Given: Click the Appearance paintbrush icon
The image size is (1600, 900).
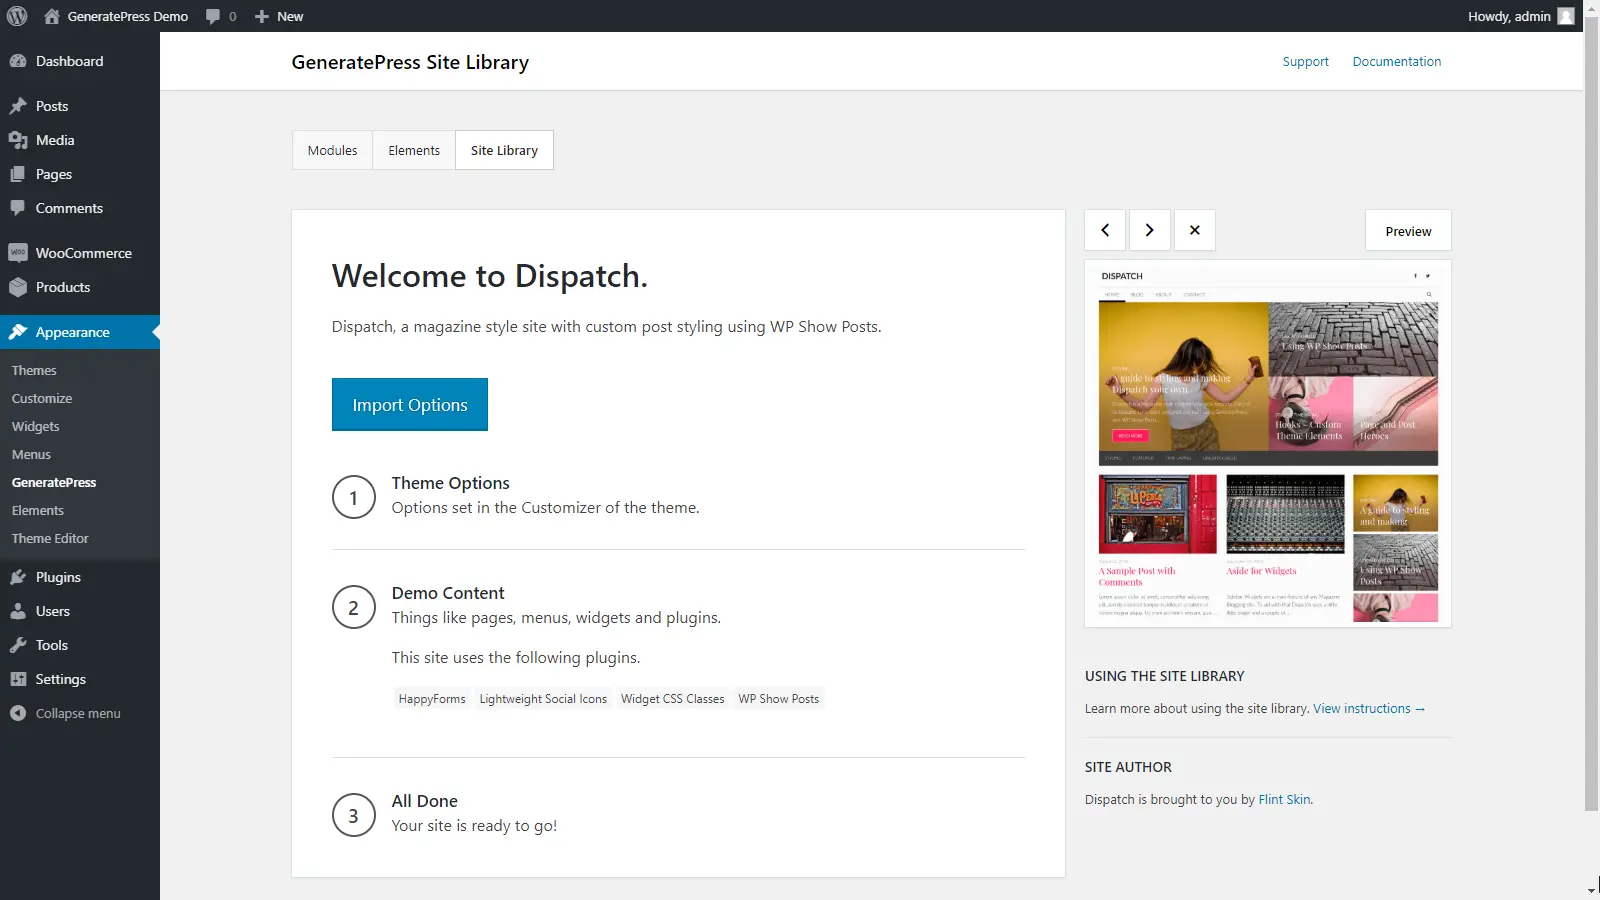Looking at the screenshot, I should point(18,332).
